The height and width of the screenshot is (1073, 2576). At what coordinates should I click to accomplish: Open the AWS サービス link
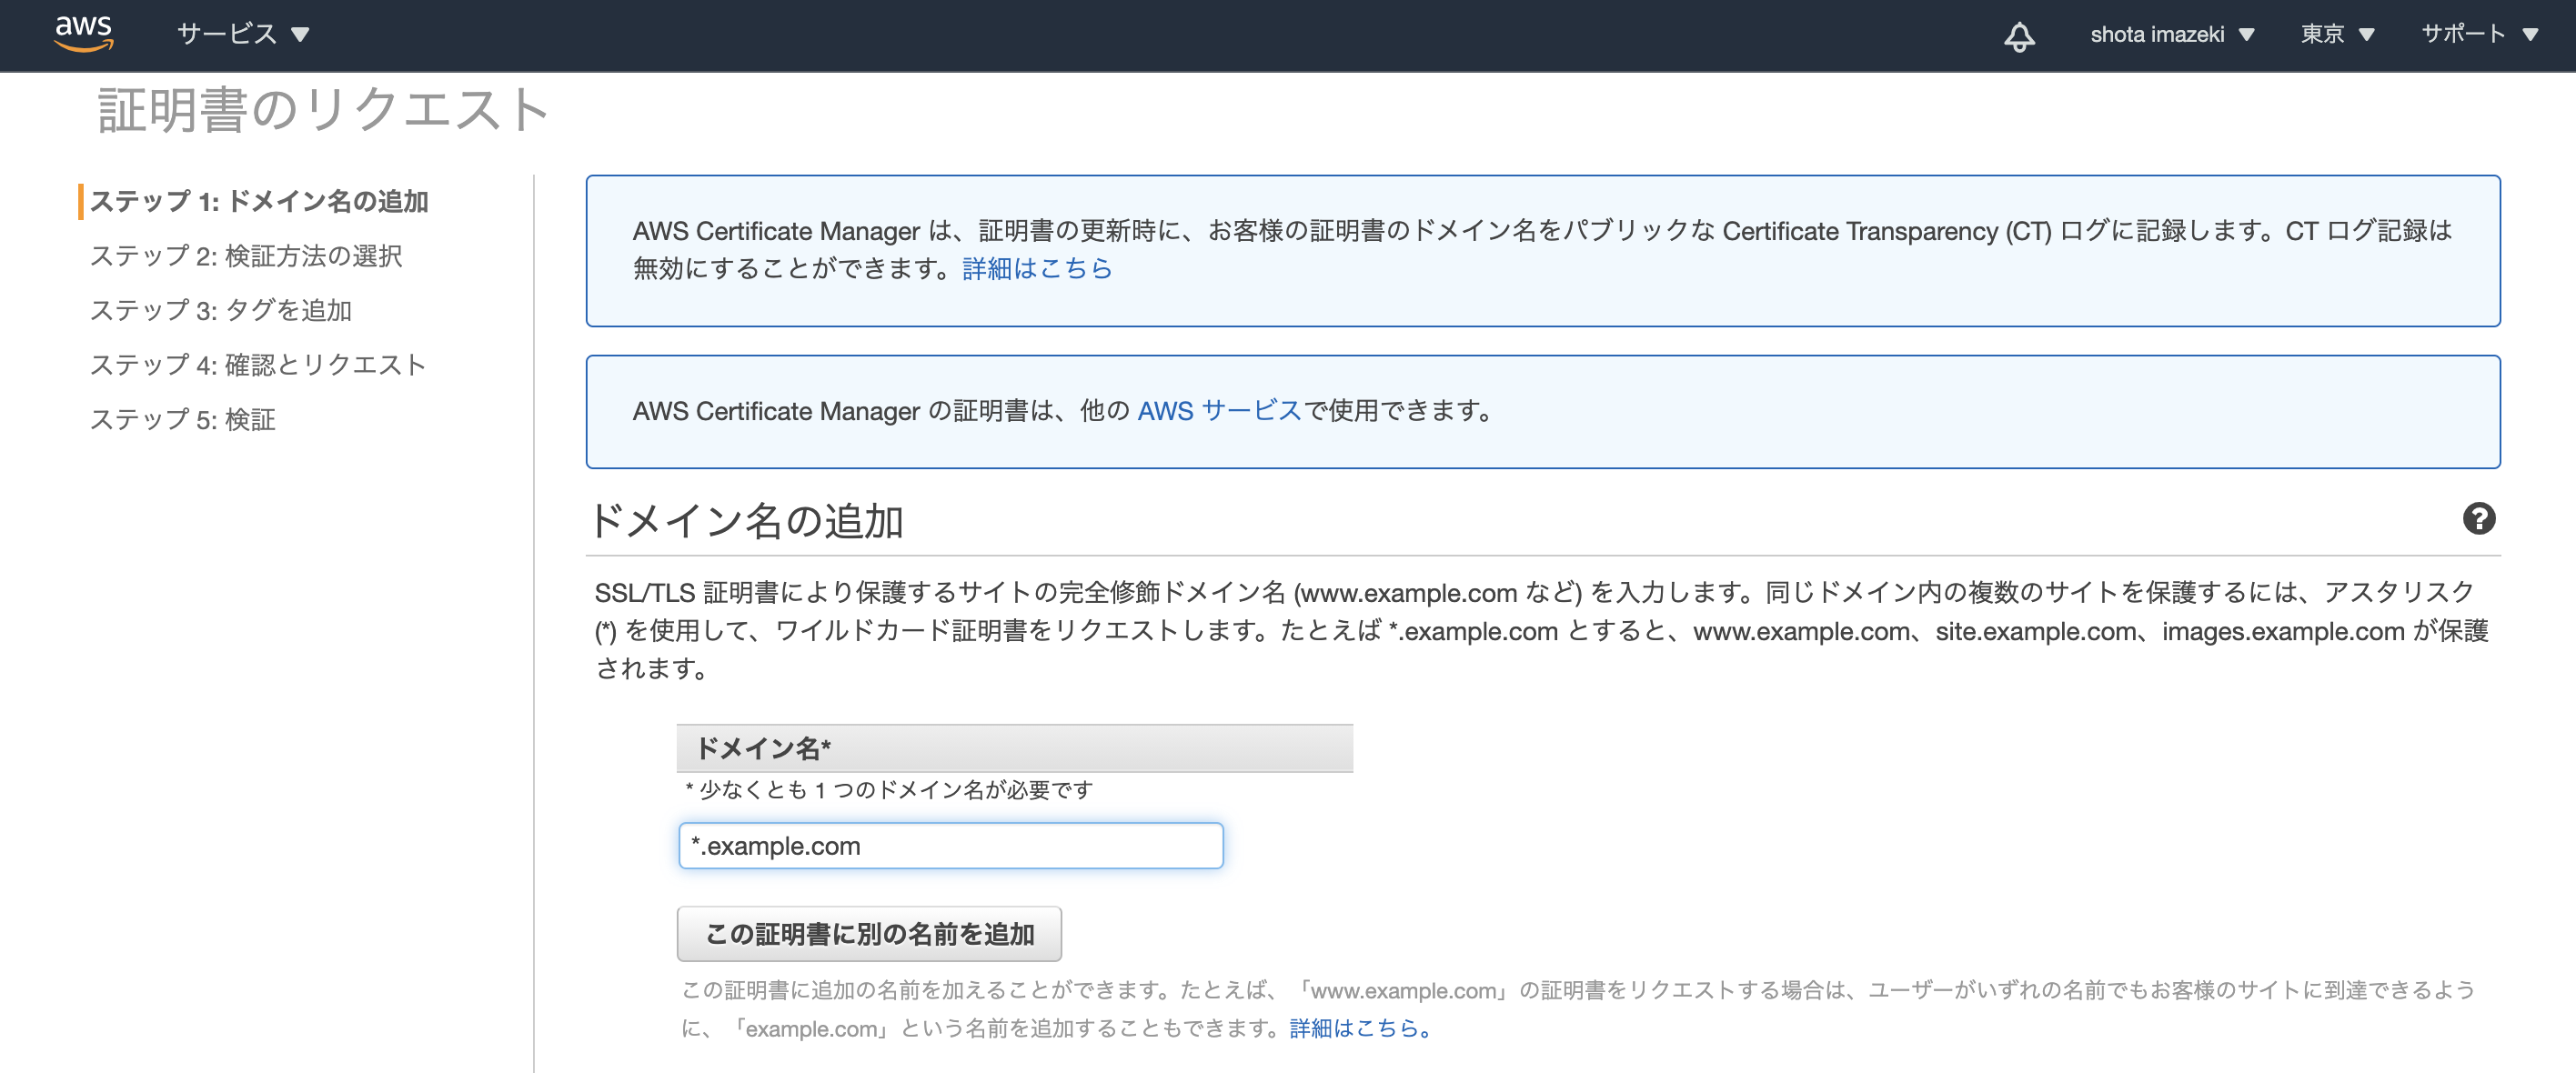[x=1218, y=411]
